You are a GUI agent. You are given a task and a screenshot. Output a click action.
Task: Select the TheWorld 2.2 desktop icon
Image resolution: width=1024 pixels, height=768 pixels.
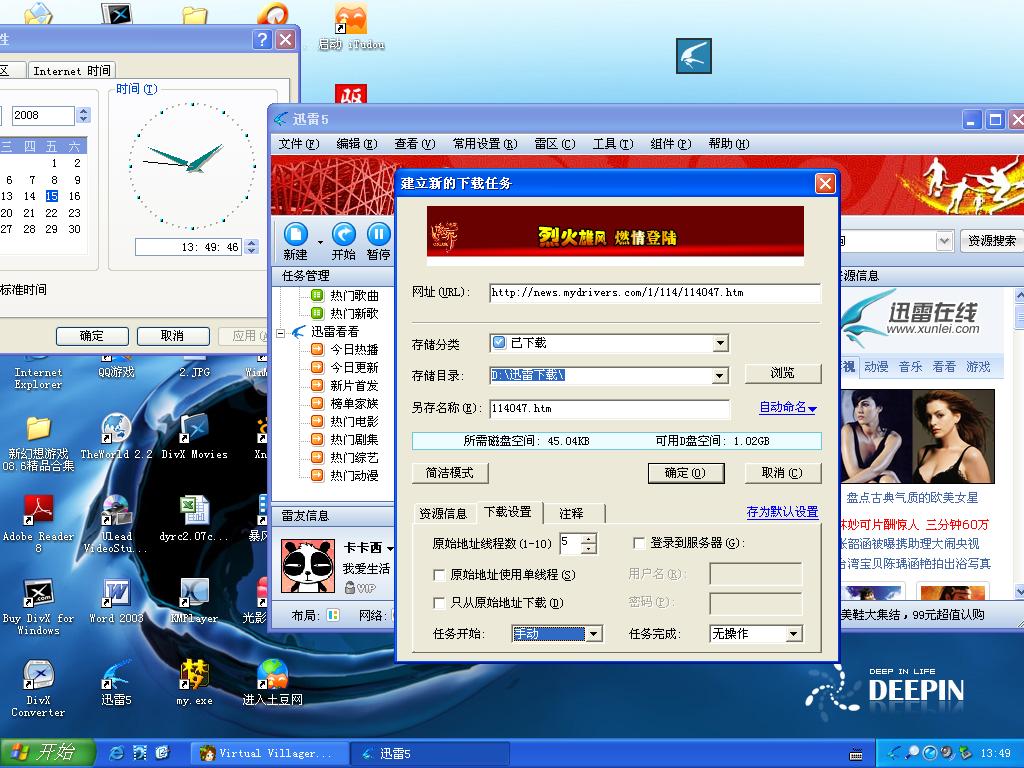(x=116, y=428)
